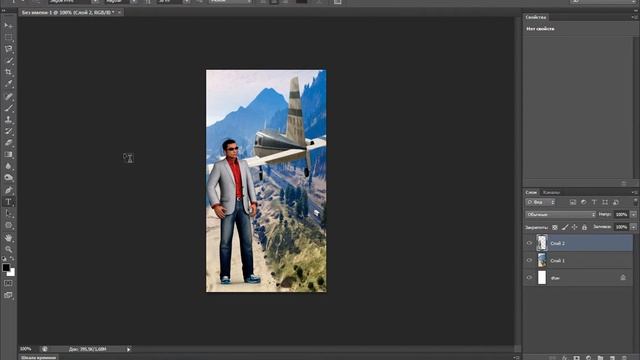Select the Фон layer row
This screenshot has height=360, width=640.
click(578, 278)
